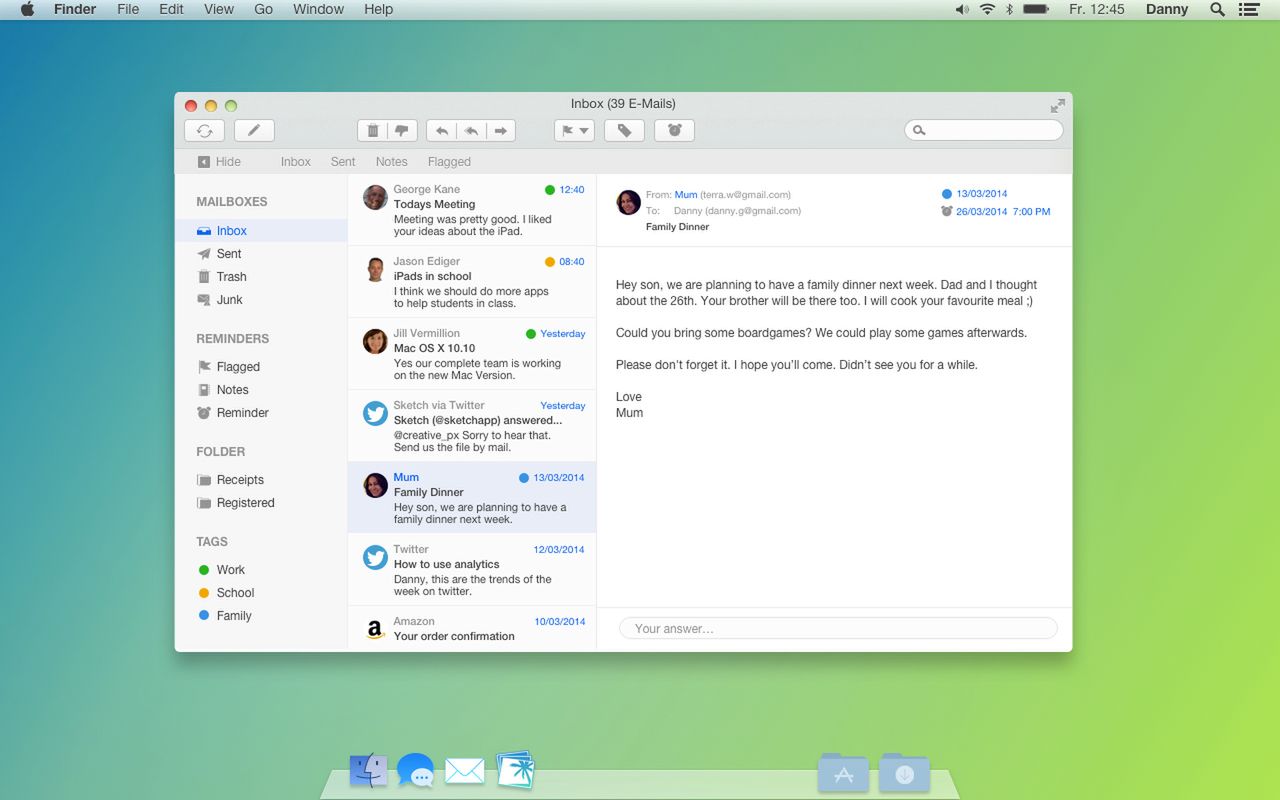Mark email as junk with thumbs-down icon
The width and height of the screenshot is (1280, 800).
pos(402,131)
